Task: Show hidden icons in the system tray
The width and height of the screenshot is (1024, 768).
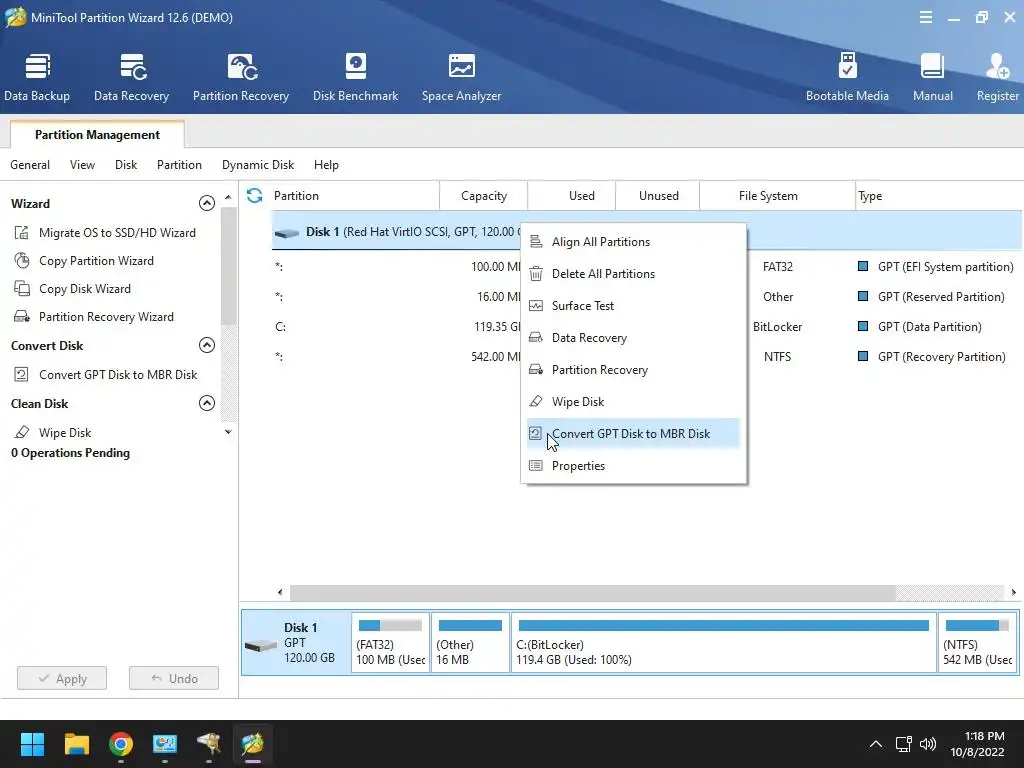Action: pos(876,744)
